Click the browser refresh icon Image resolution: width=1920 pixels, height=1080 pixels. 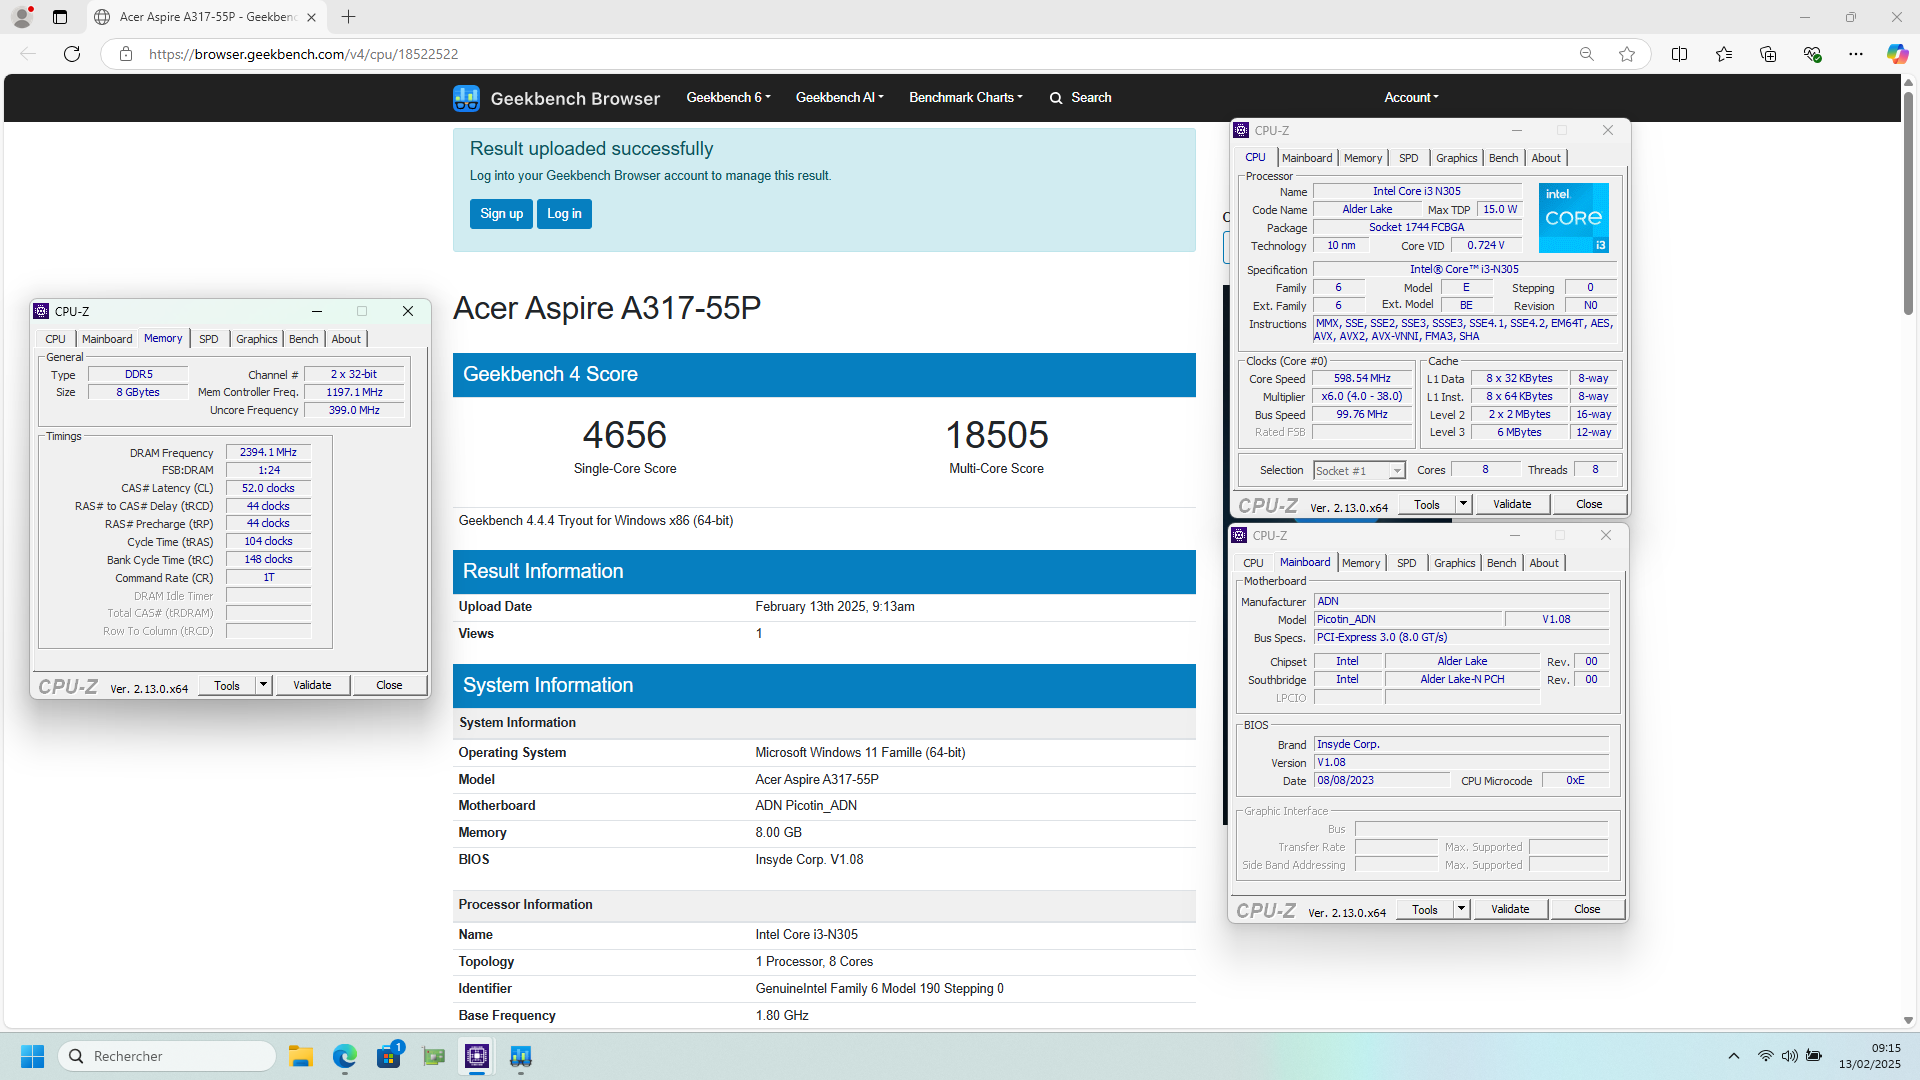point(72,54)
